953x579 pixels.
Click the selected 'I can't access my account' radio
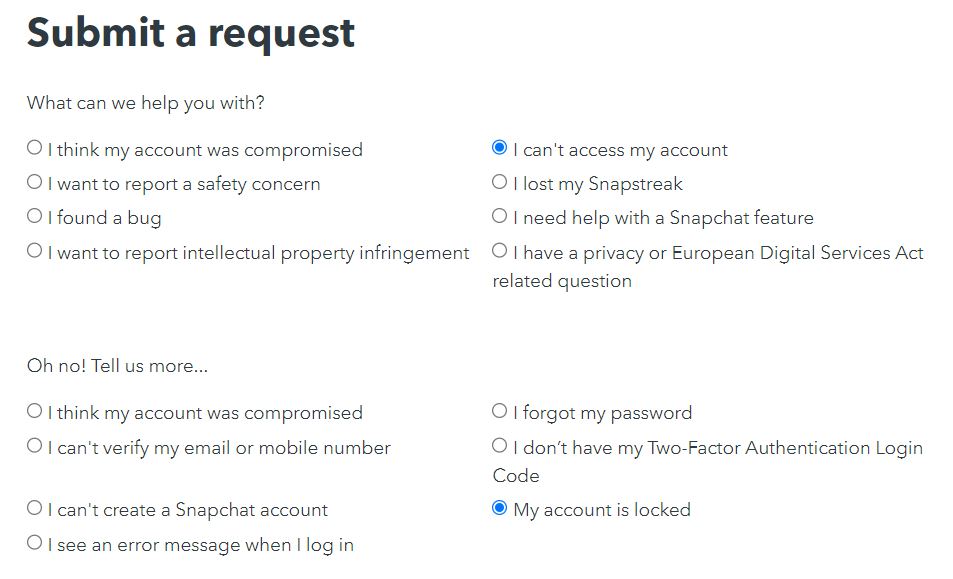pos(500,149)
